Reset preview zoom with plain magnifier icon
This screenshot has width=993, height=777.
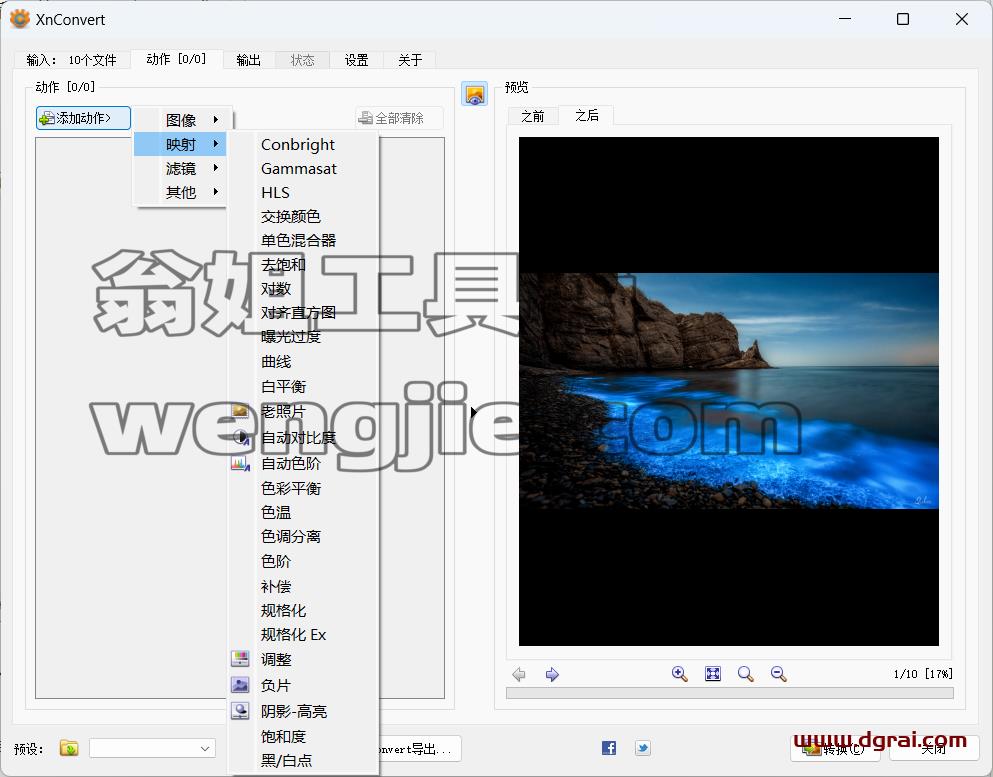coord(745,674)
